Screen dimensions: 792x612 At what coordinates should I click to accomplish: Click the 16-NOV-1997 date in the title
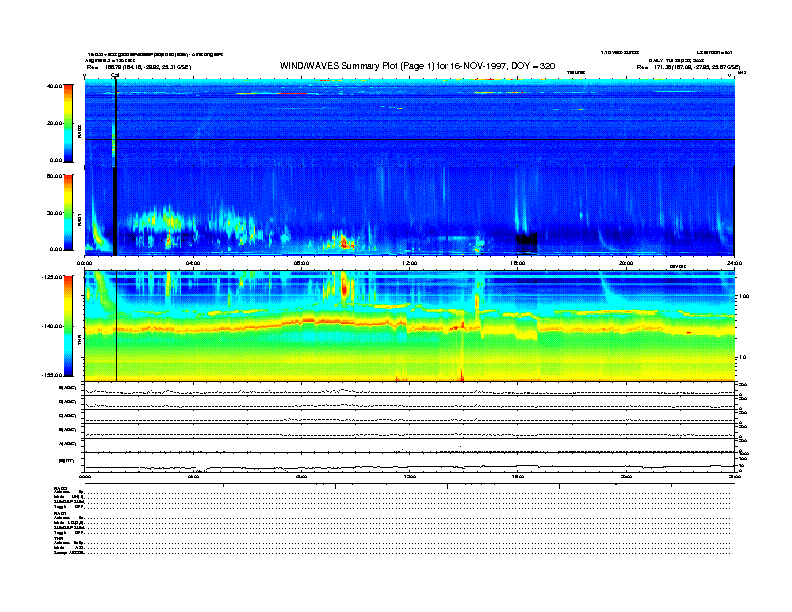477,66
